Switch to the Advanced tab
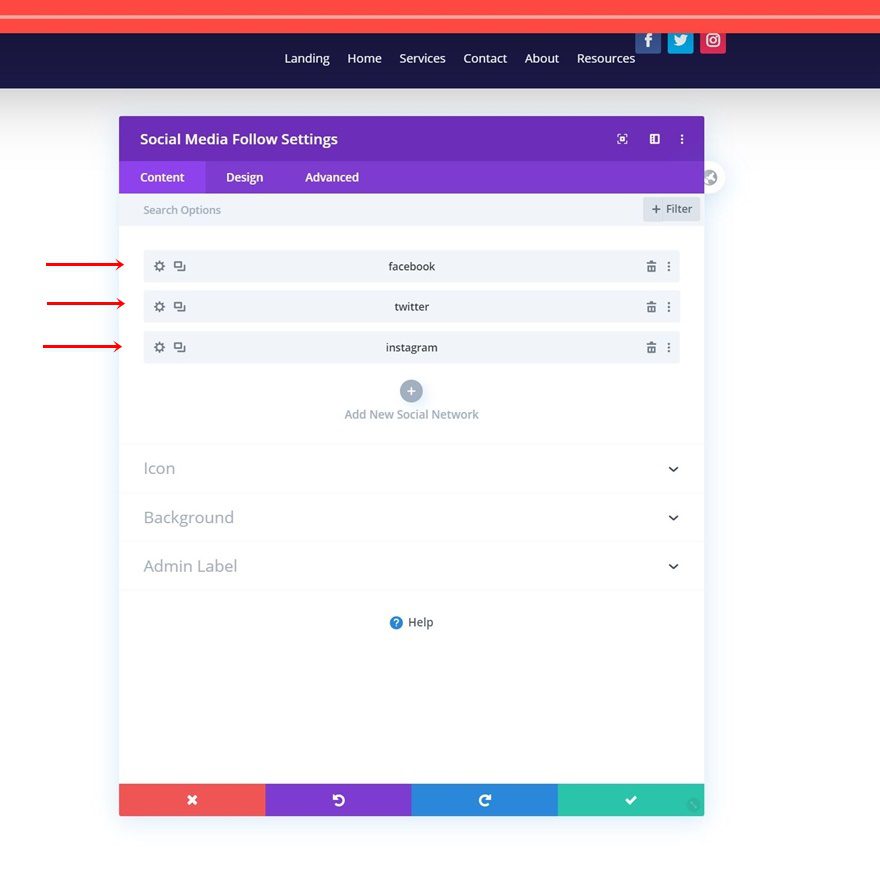The image size is (880, 879). coord(332,177)
